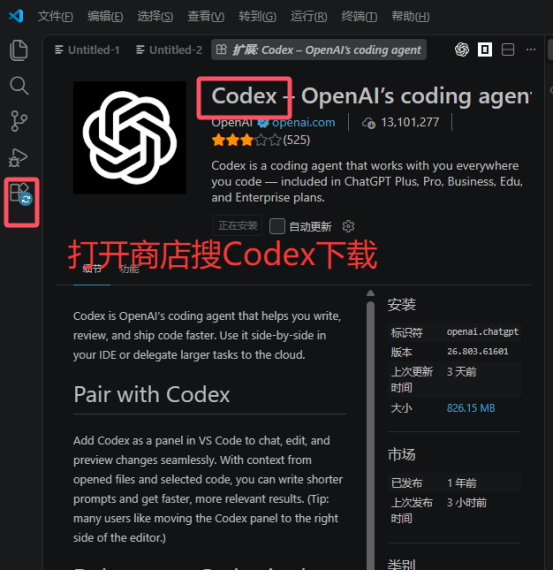Open the 转到(G) menu
The image size is (554, 571).
pyautogui.click(x=258, y=16)
